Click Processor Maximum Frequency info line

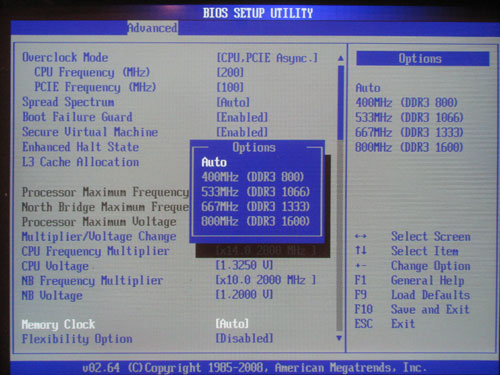(x=105, y=192)
